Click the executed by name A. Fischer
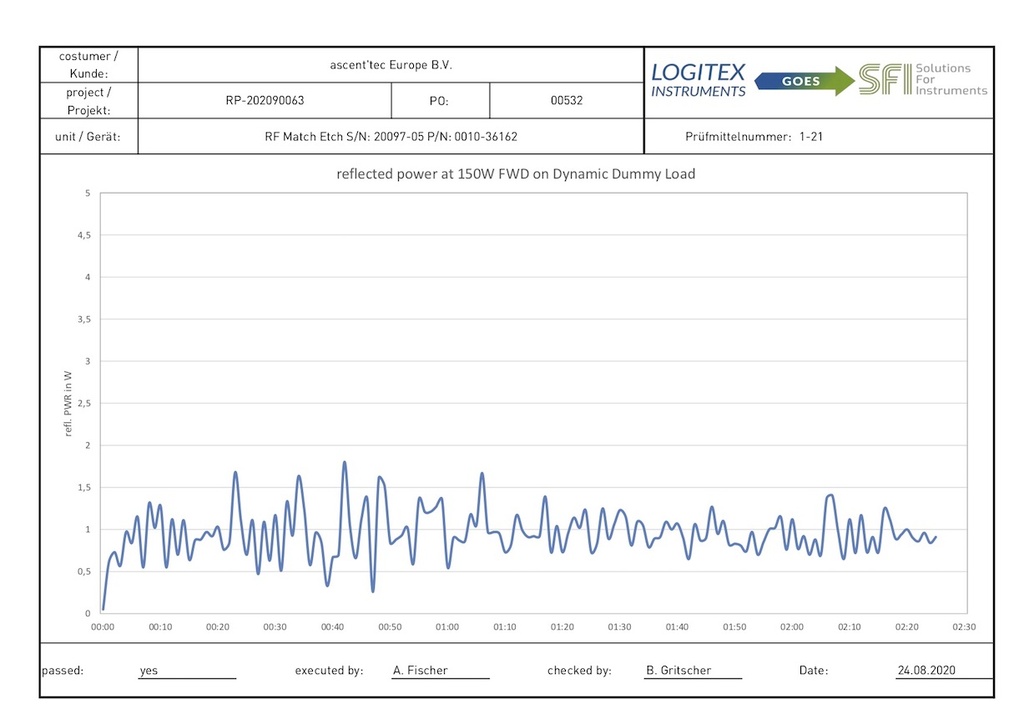 point(420,670)
